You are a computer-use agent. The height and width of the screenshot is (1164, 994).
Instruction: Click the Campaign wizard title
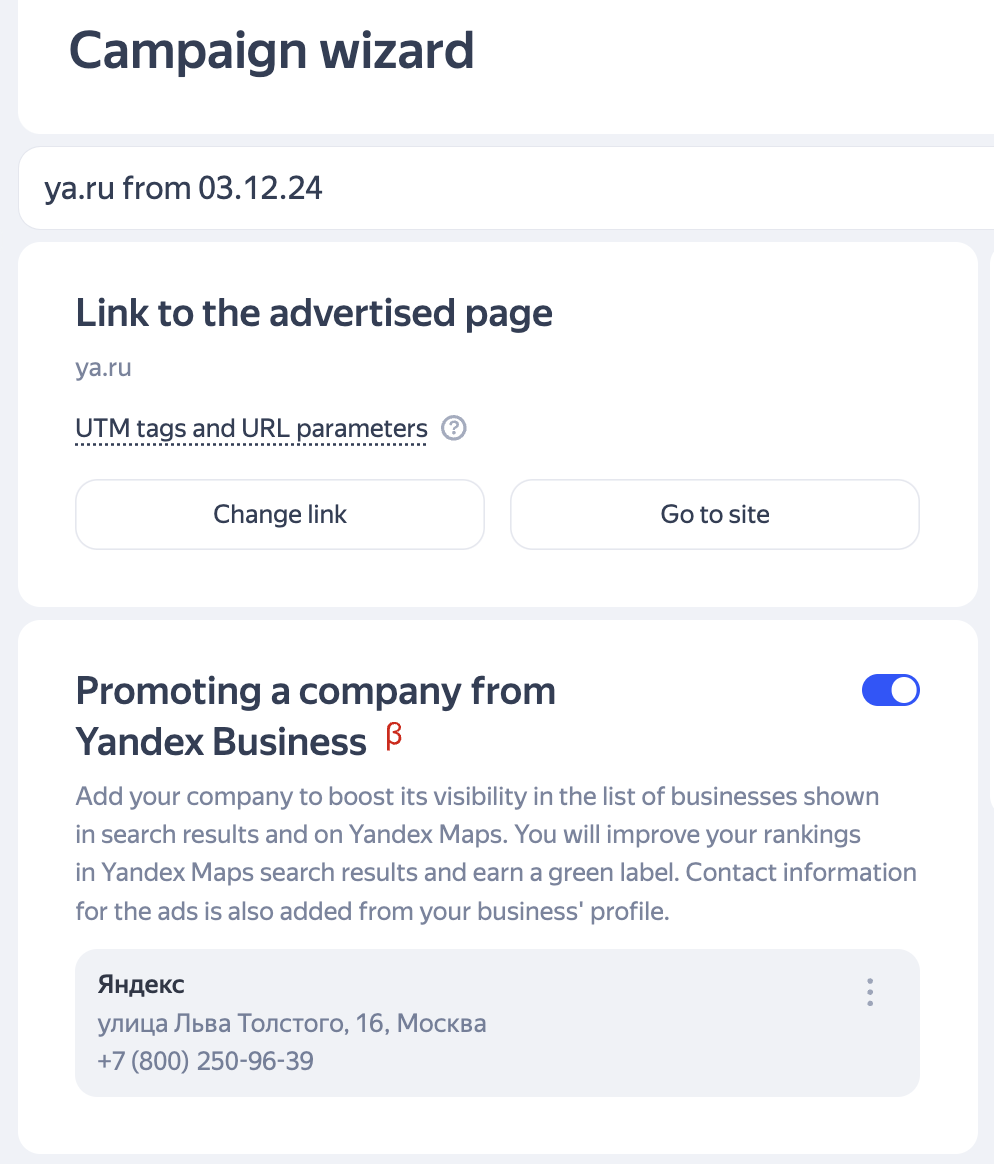(x=271, y=50)
